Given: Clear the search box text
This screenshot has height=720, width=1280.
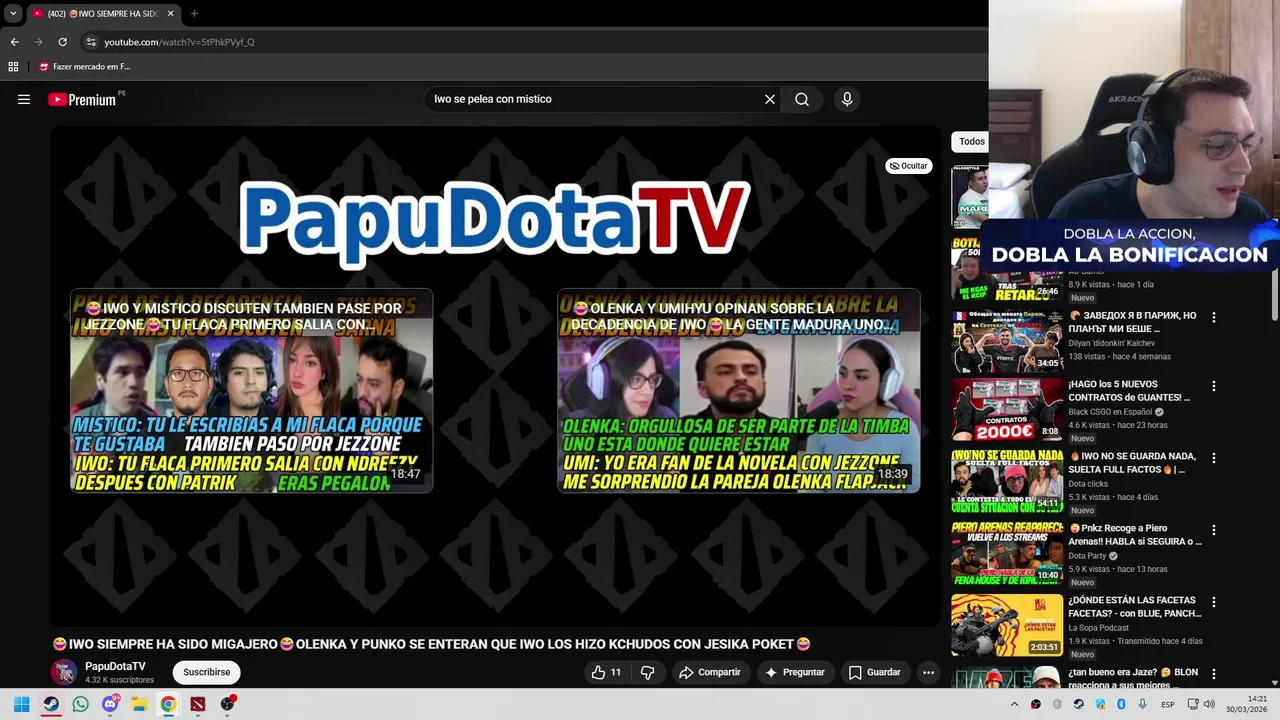Looking at the screenshot, I should pos(770,99).
